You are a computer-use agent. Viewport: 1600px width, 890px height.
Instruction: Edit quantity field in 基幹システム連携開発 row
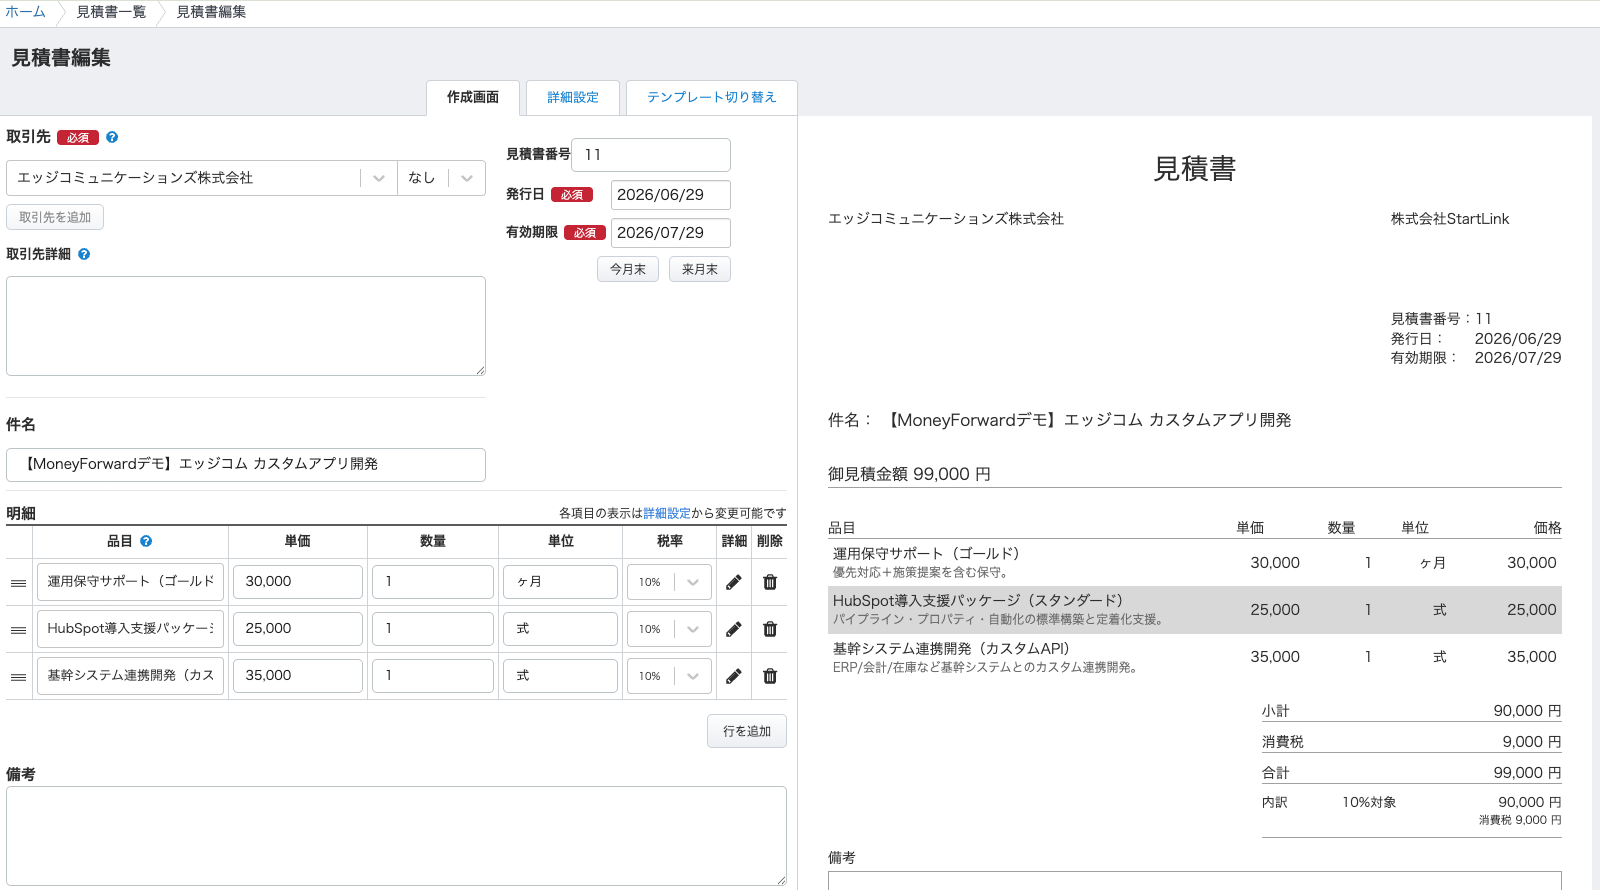tap(433, 676)
